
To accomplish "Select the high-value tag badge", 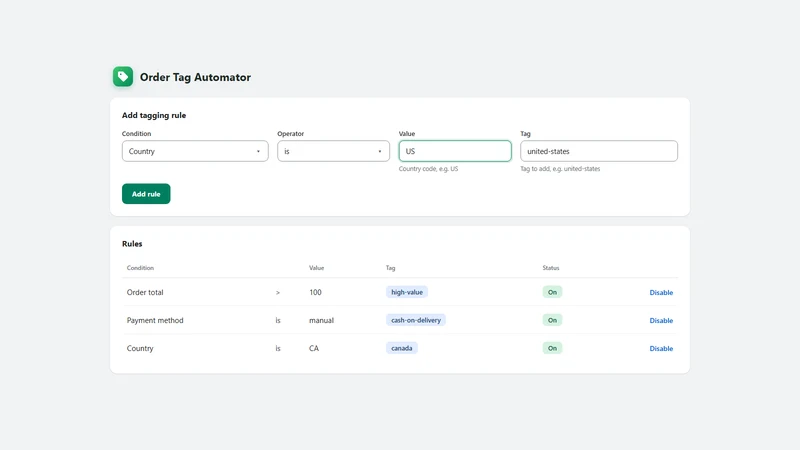I will click(x=407, y=292).
